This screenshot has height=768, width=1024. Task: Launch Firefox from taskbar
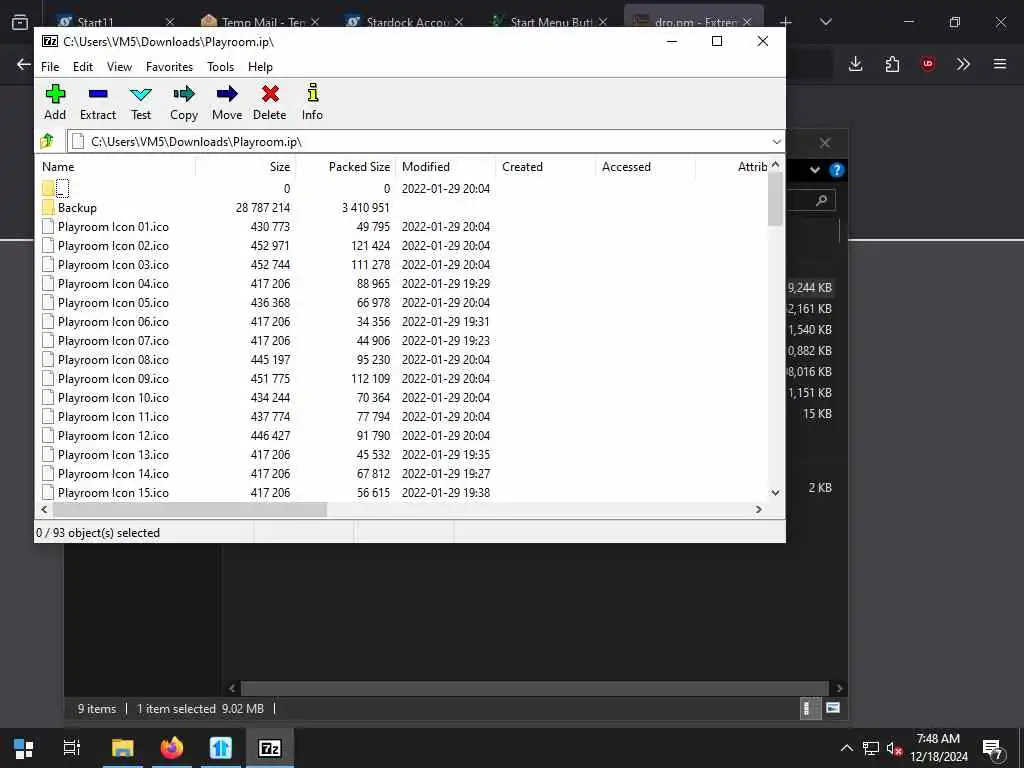[172, 748]
